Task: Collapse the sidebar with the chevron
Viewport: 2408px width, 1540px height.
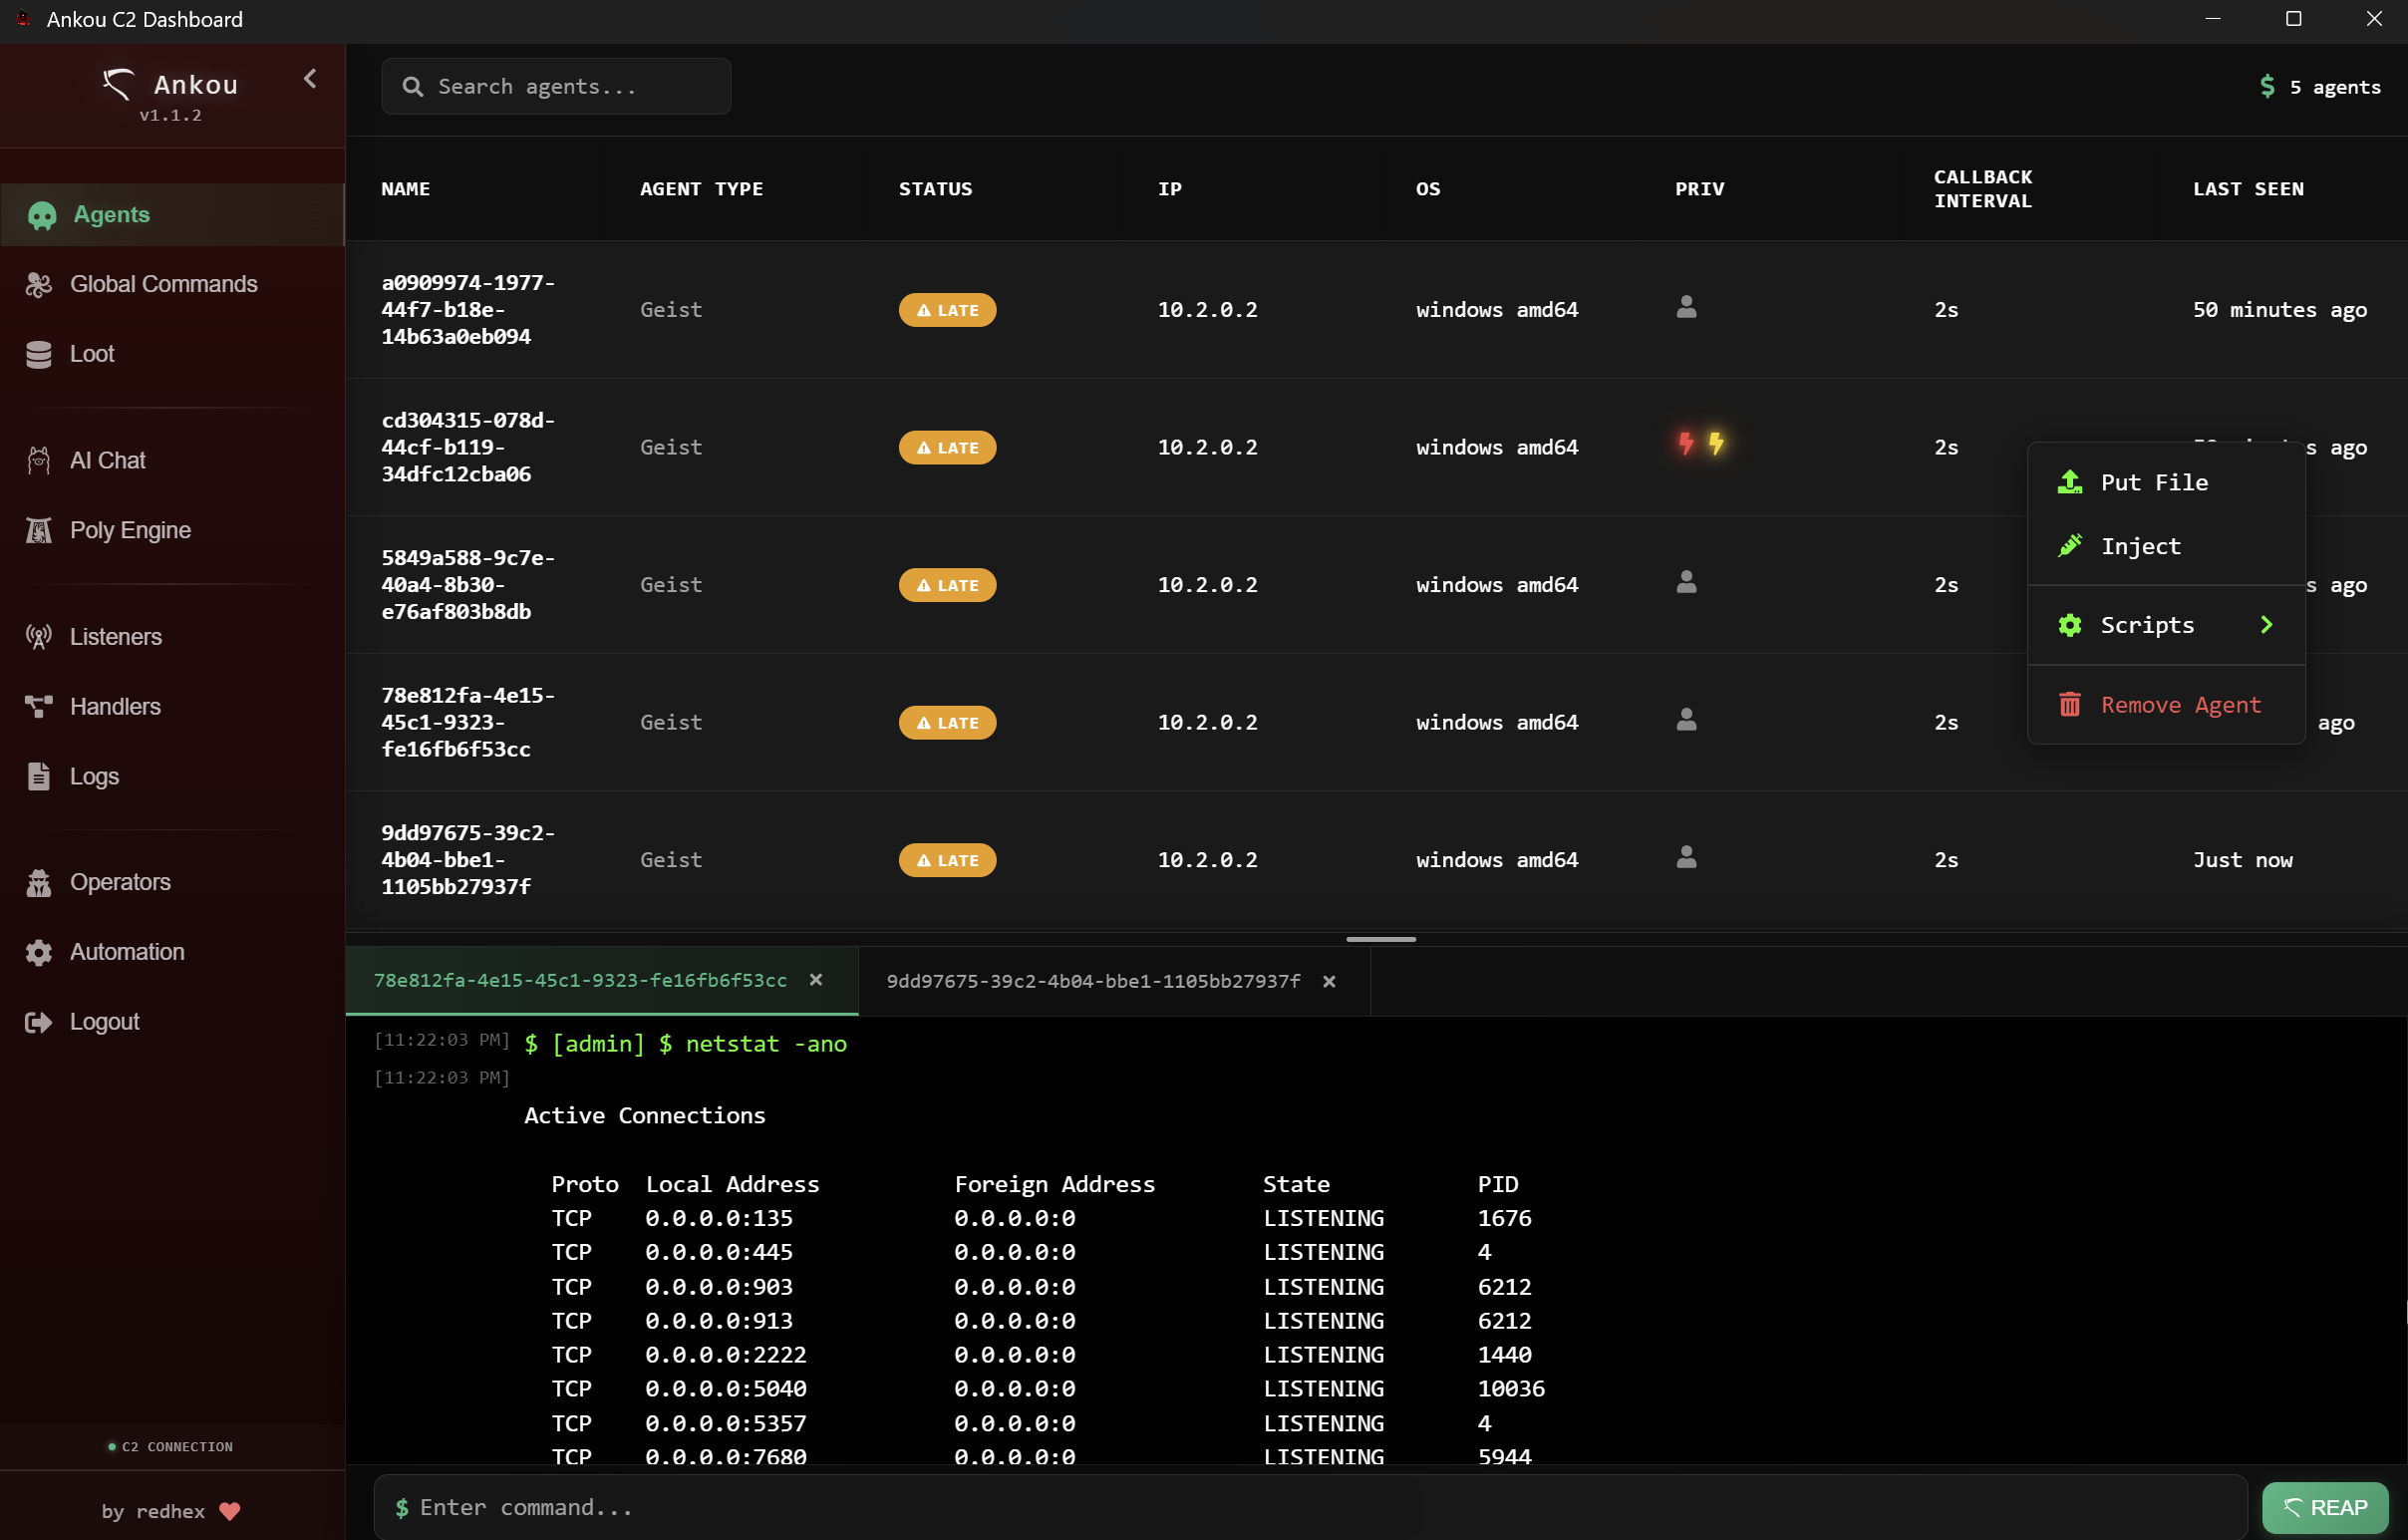Action: pyautogui.click(x=309, y=79)
